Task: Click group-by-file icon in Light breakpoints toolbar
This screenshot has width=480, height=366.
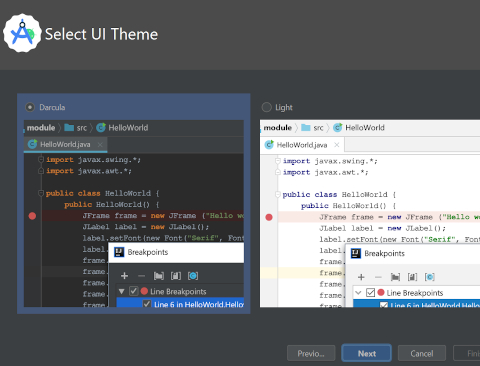Action: [x=412, y=277]
